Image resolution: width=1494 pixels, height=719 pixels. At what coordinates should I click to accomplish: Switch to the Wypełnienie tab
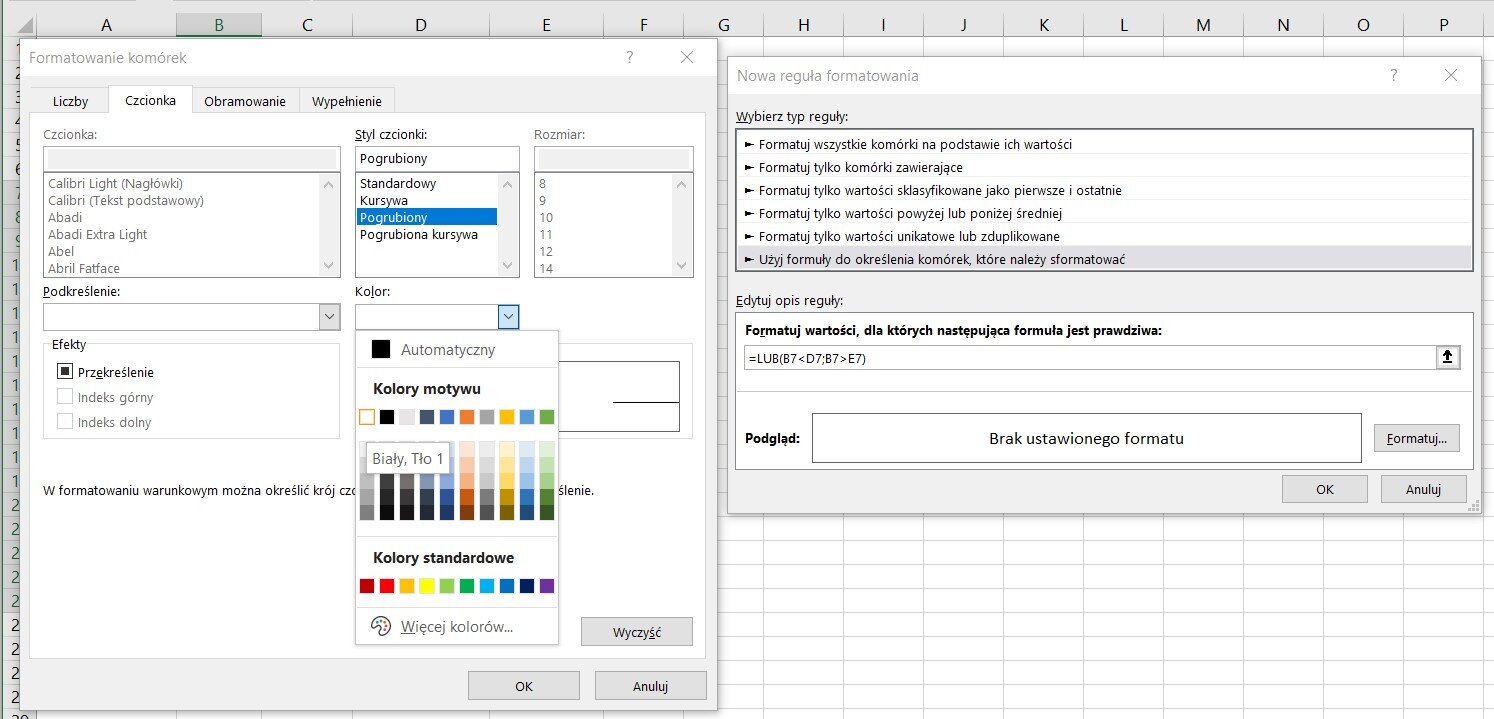(x=346, y=101)
